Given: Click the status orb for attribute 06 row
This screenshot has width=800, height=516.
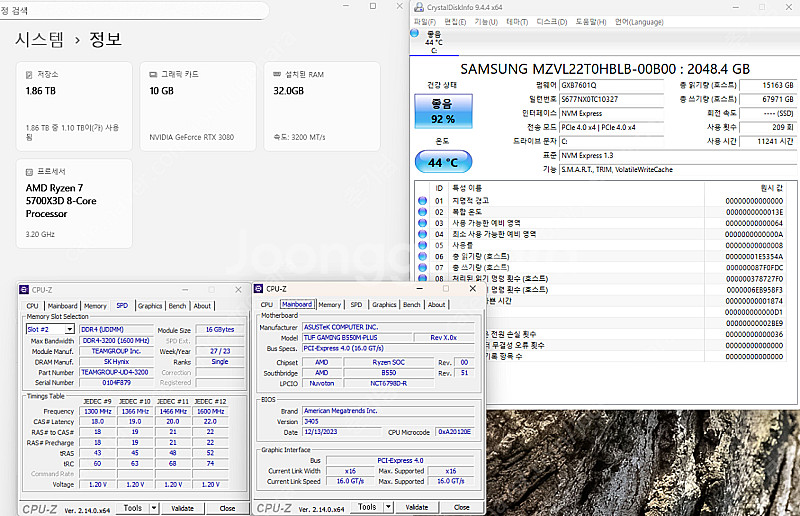Looking at the screenshot, I should [x=422, y=256].
